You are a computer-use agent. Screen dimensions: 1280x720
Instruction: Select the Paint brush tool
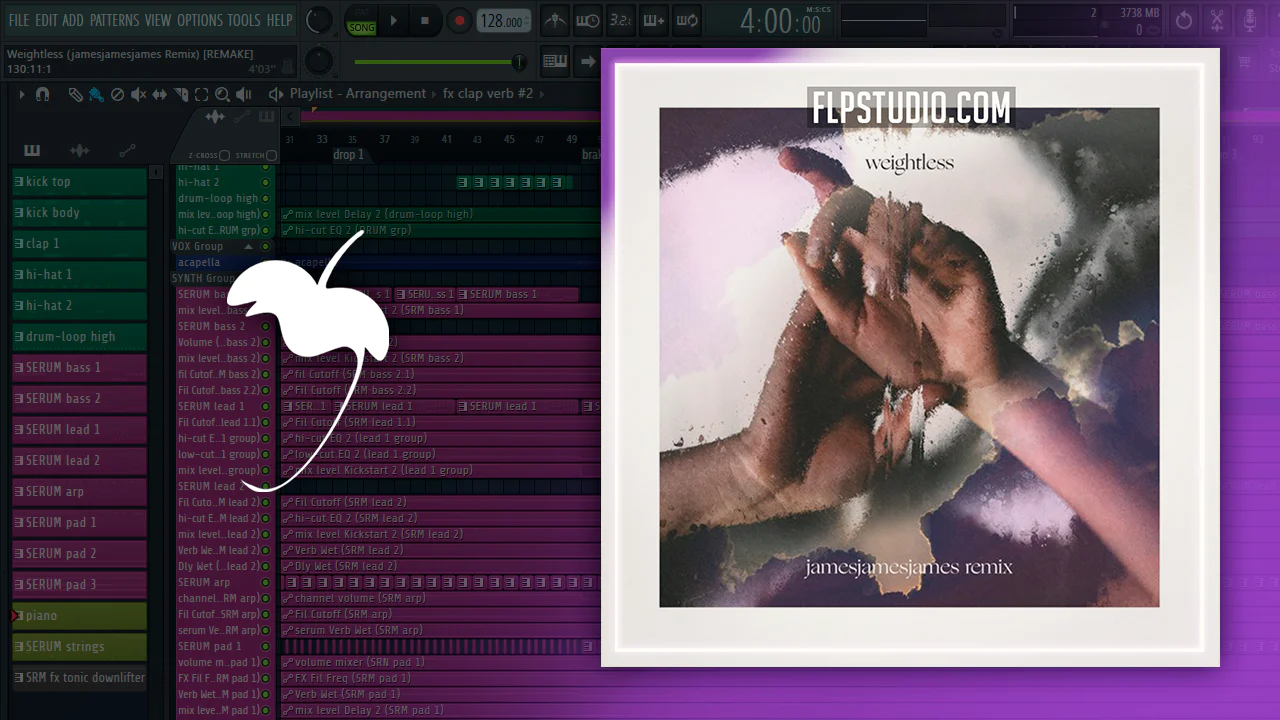[x=96, y=95]
